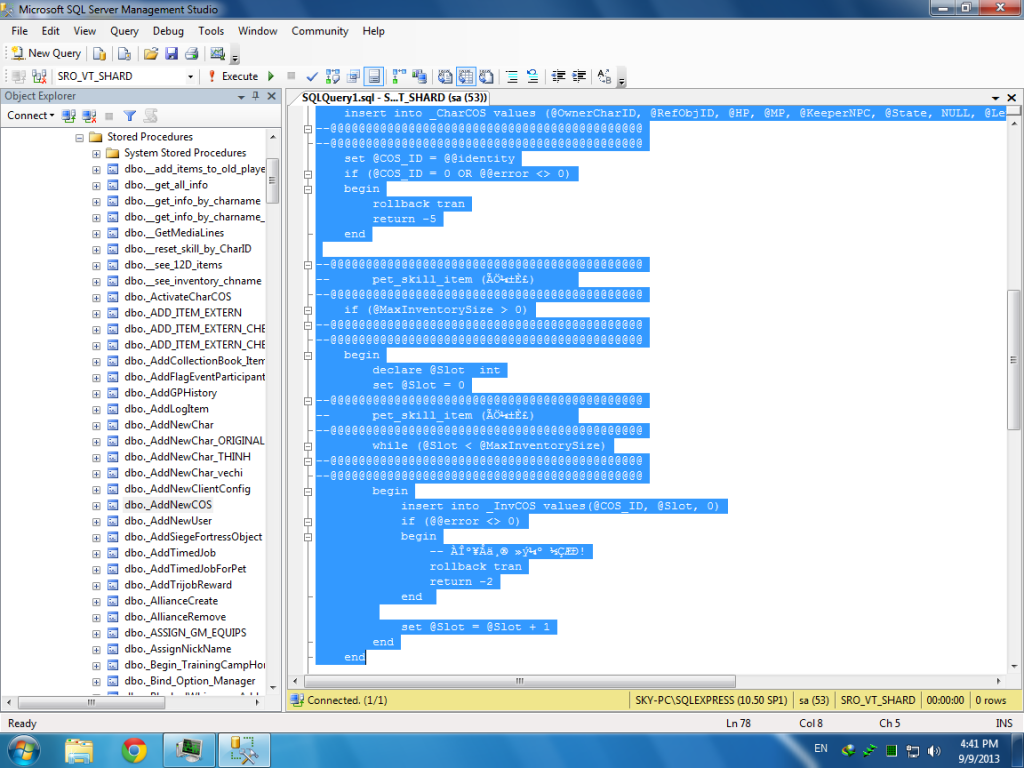The image size is (1024, 768).
Task: Click the green Debug play arrow
Action: (271, 76)
